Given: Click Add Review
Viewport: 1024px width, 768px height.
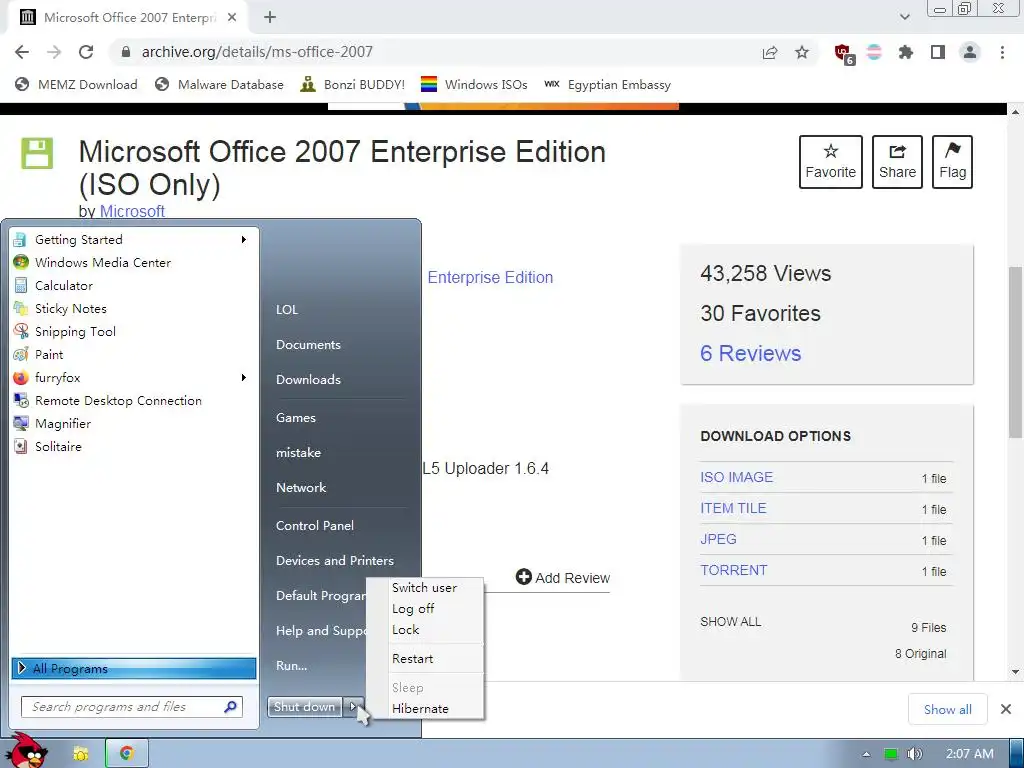Looking at the screenshot, I should pos(563,578).
